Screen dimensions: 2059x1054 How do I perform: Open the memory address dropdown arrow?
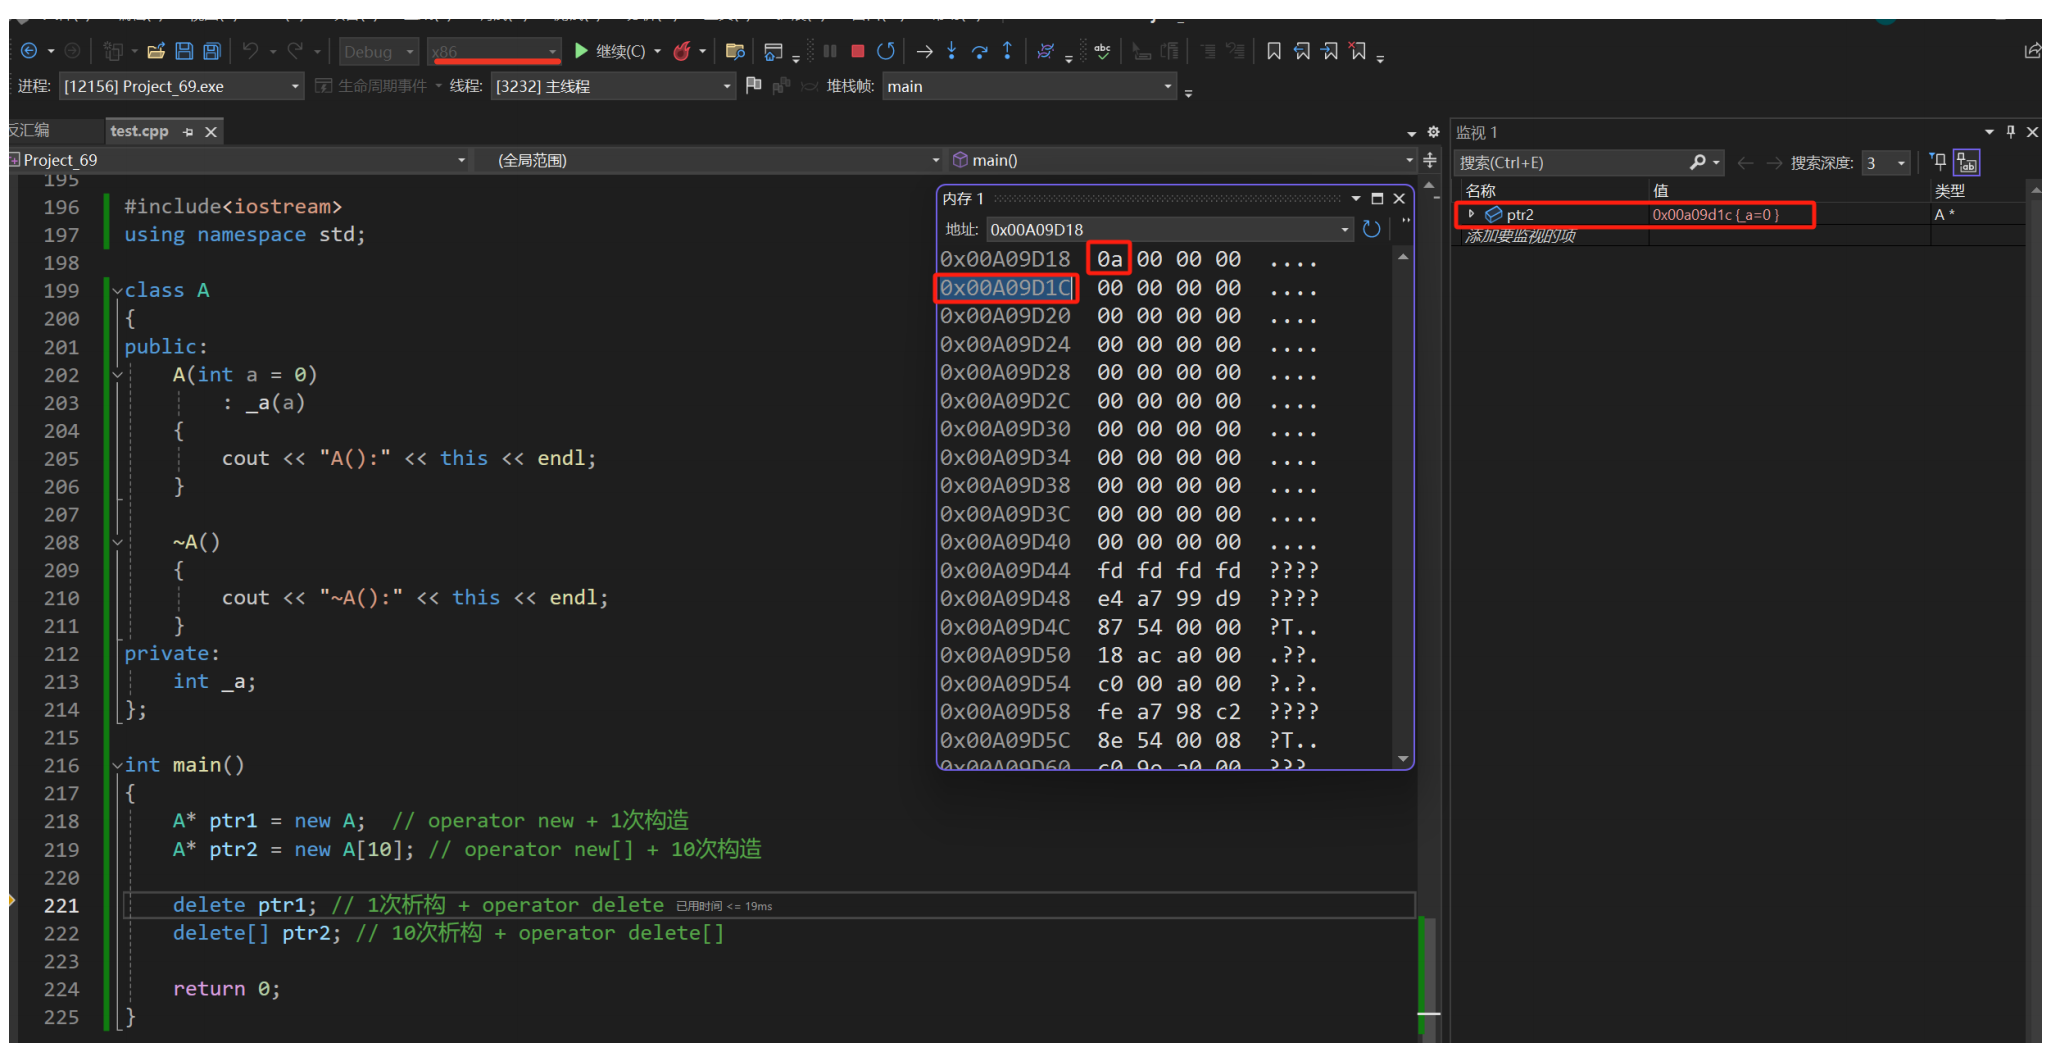pos(1345,229)
